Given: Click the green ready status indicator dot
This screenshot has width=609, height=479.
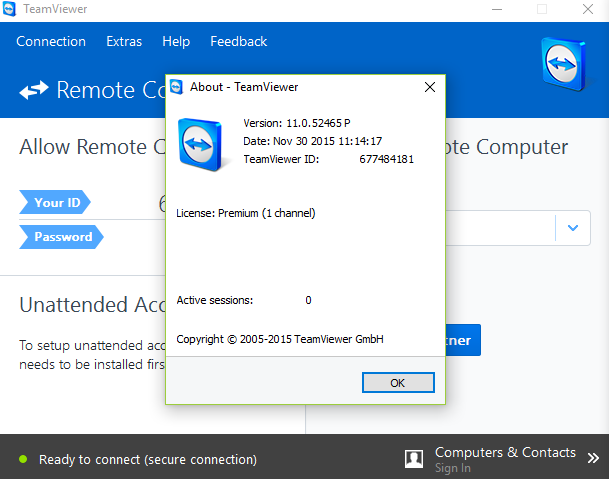Looking at the screenshot, I should coord(23,459).
